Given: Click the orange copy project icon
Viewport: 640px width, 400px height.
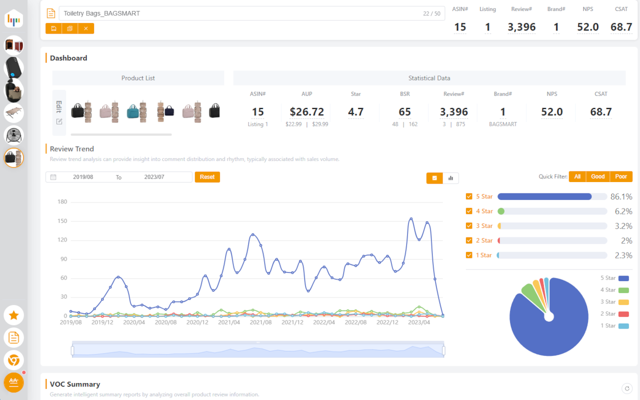Looking at the screenshot, I should click(70, 29).
